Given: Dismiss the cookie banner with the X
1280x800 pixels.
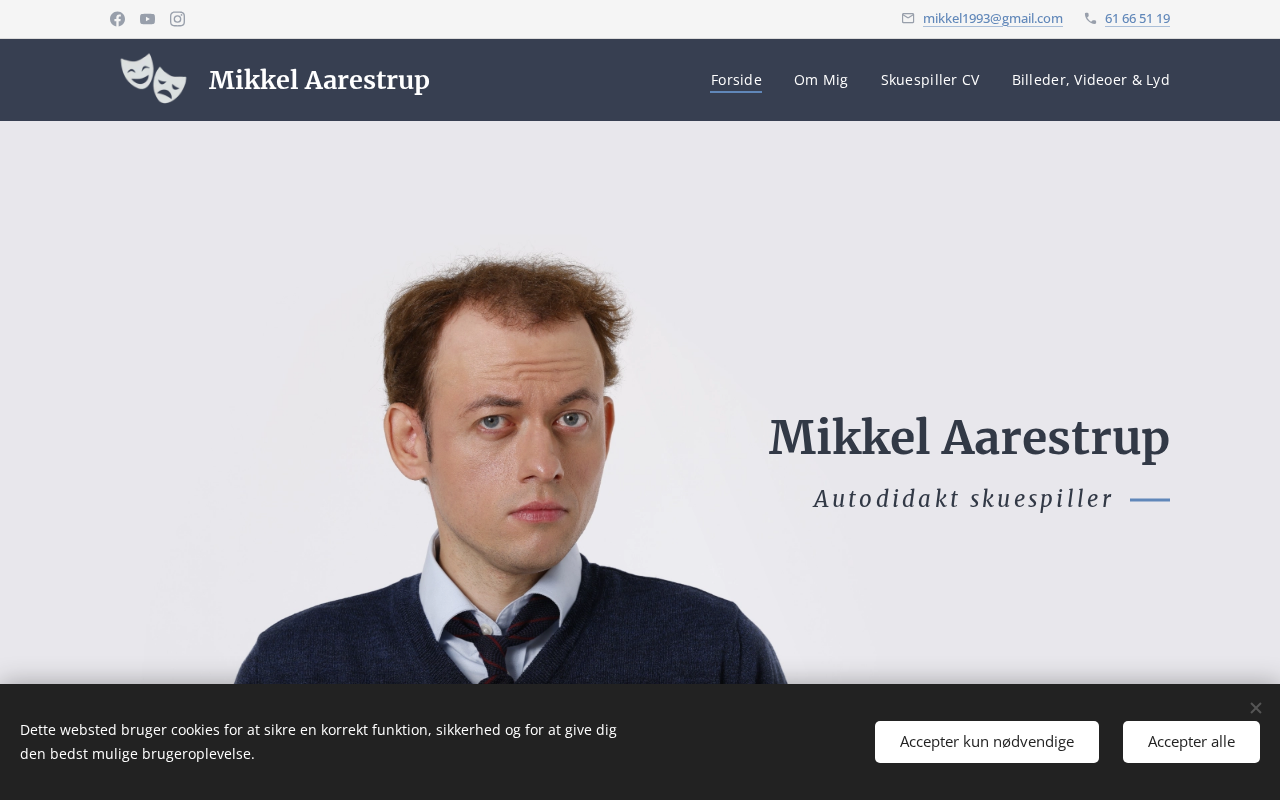Looking at the screenshot, I should coord(1255,708).
